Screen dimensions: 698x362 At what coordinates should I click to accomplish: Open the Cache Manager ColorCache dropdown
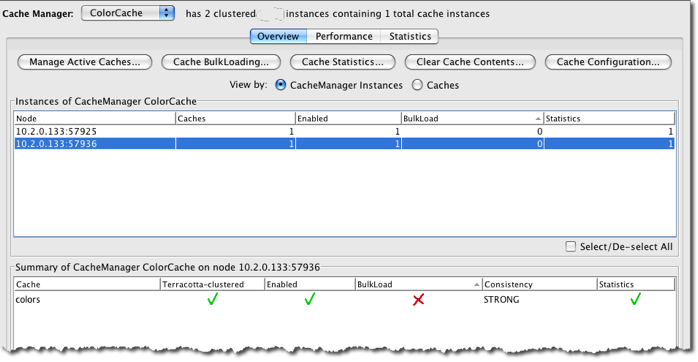coord(128,13)
